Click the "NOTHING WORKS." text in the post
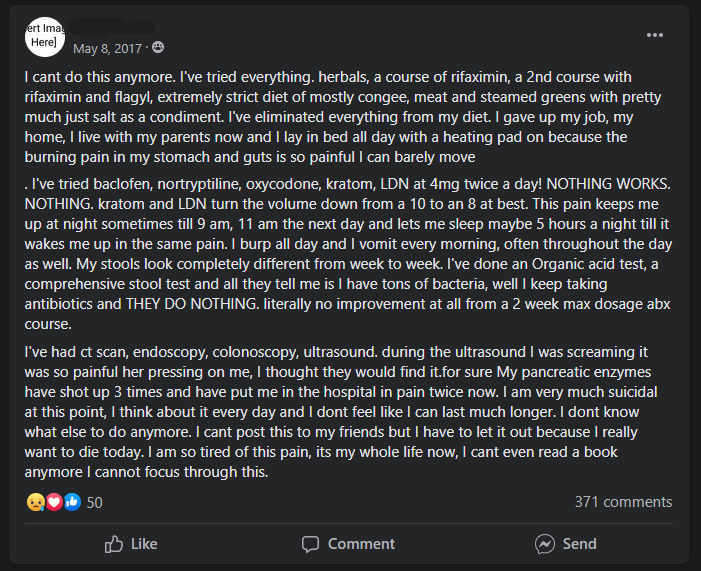Screen dimensions: 701x571 608,184
